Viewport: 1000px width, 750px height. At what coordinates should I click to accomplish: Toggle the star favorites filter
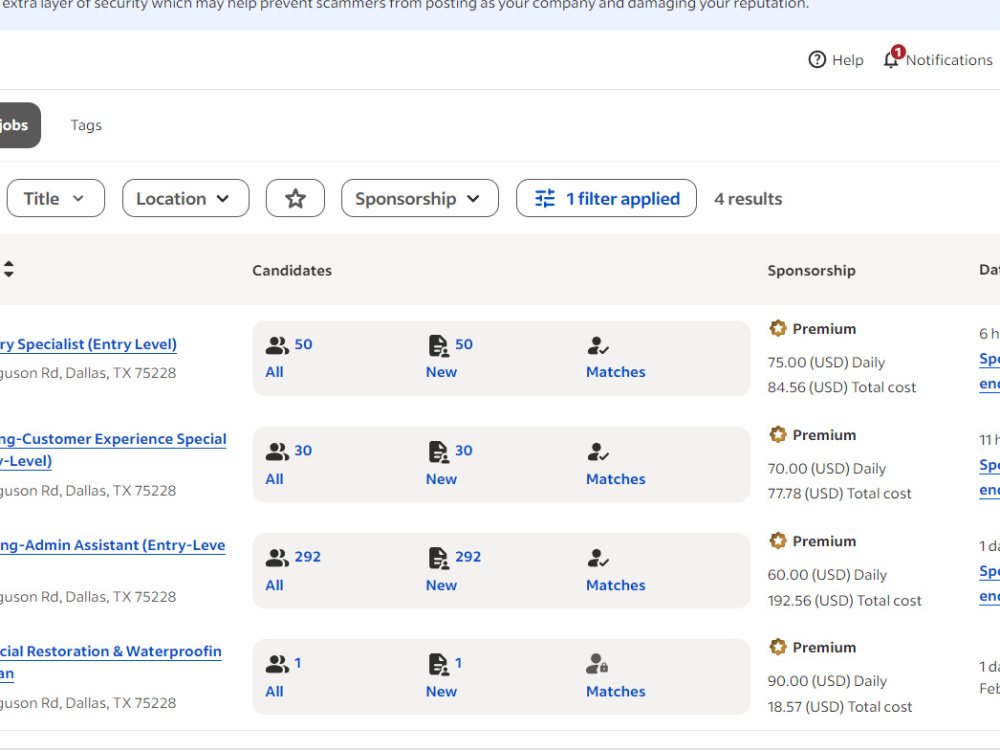pyautogui.click(x=295, y=198)
